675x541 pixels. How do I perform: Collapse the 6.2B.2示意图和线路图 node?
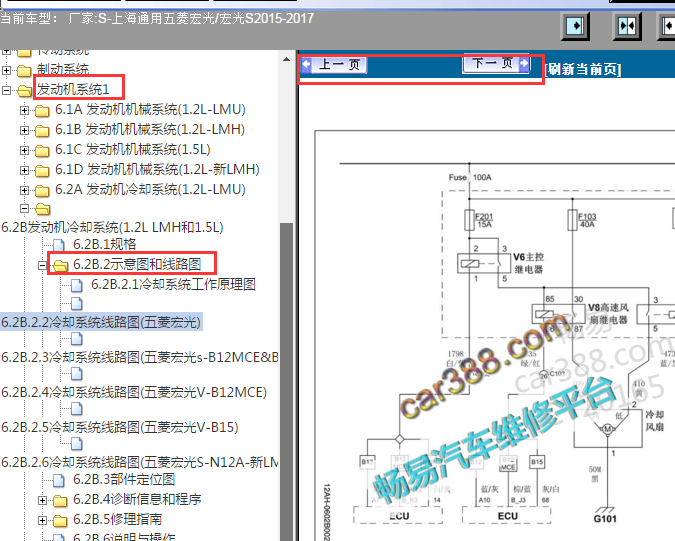[x=42, y=265]
